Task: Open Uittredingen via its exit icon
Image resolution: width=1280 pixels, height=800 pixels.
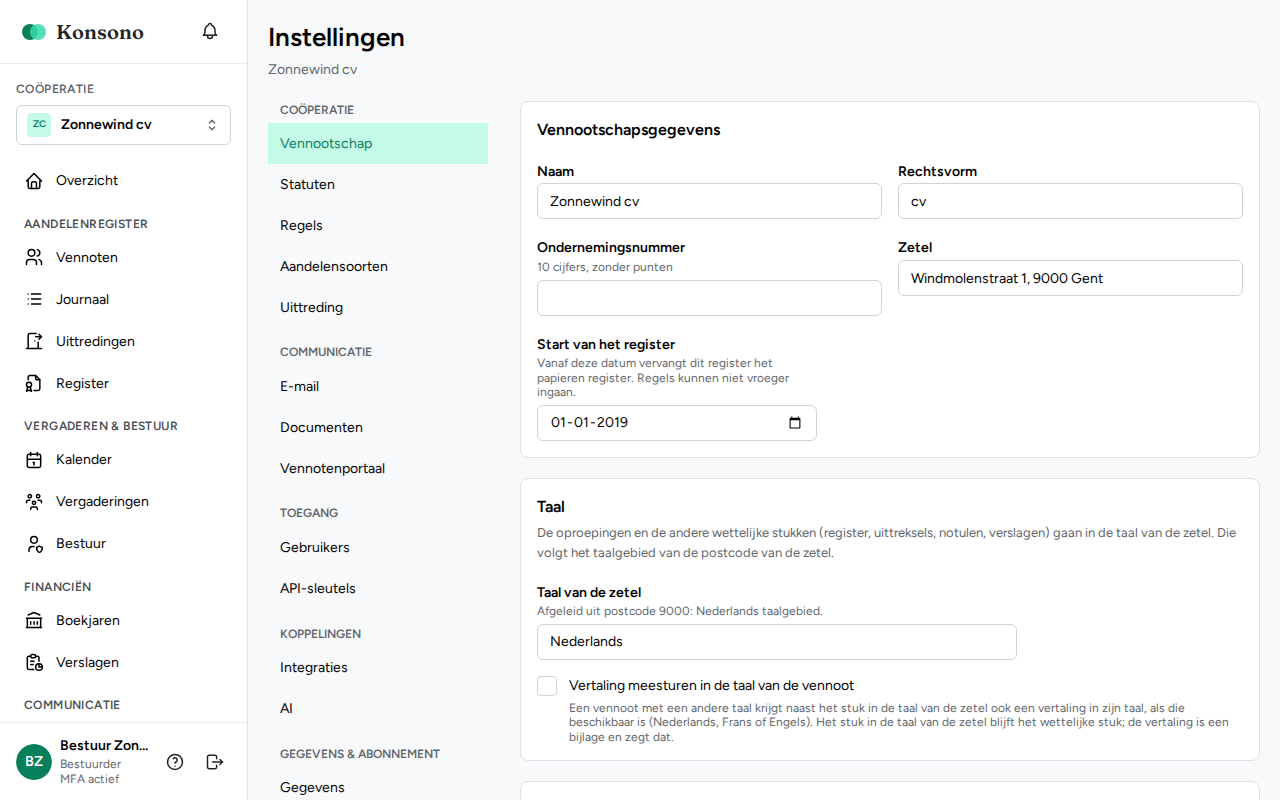Action: pyautogui.click(x=34, y=342)
